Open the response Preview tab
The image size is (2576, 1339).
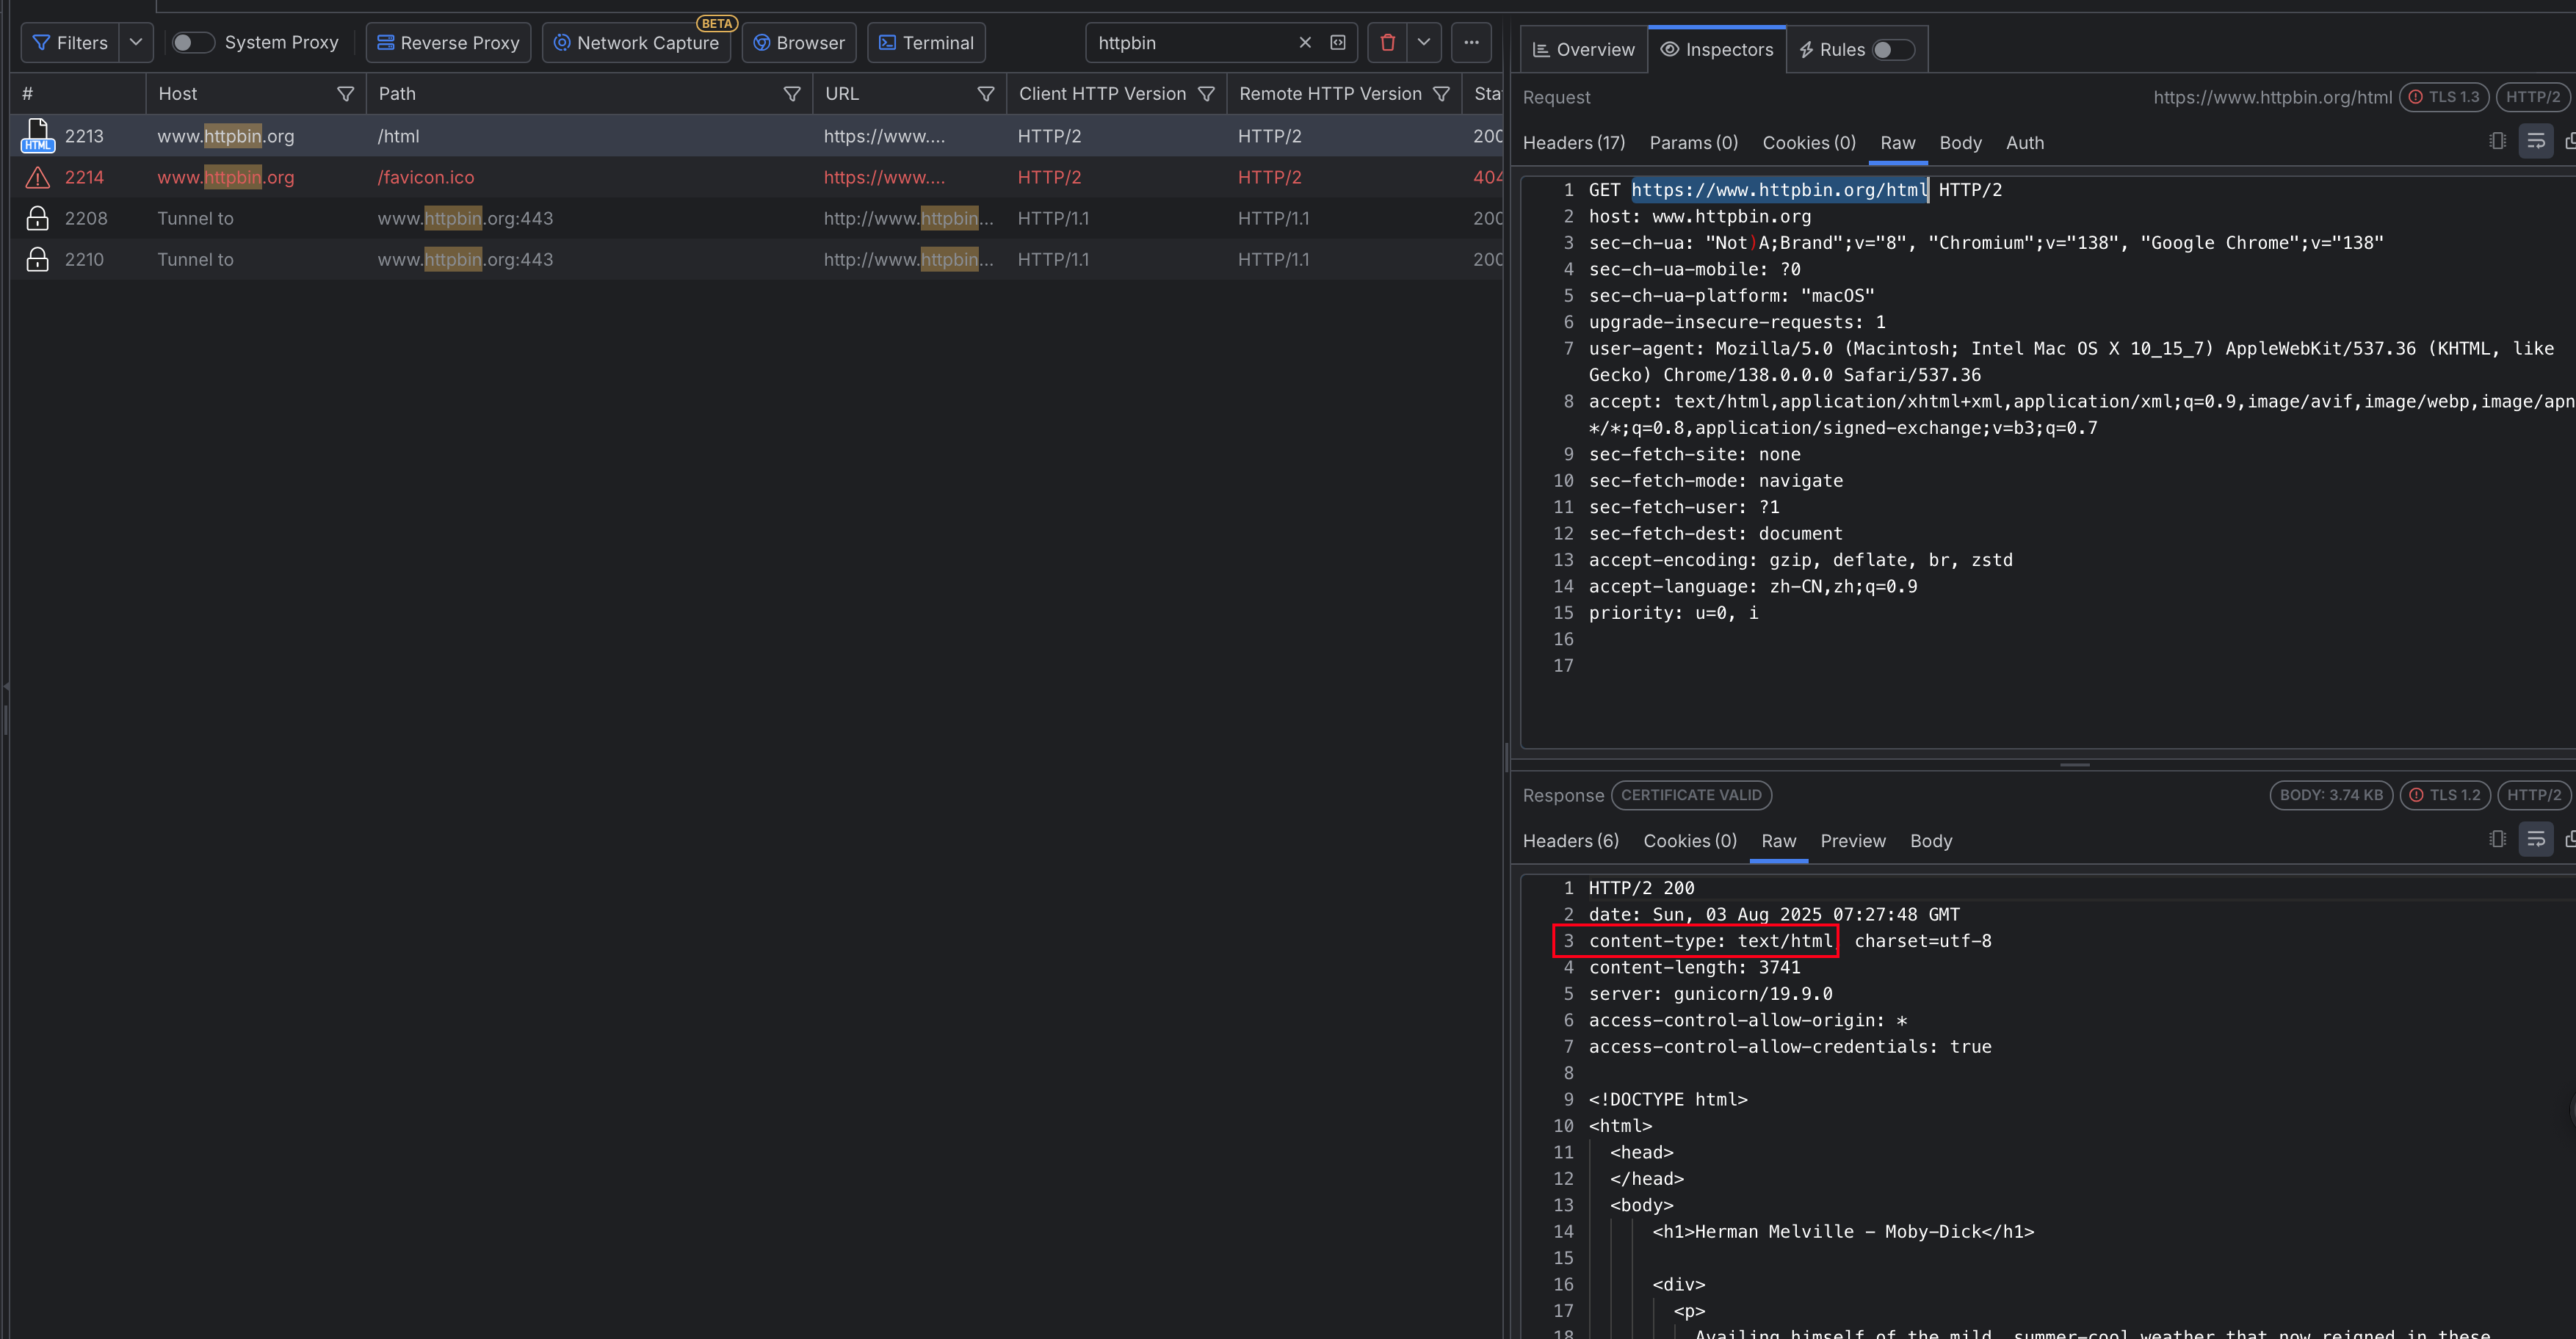click(x=1852, y=841)
